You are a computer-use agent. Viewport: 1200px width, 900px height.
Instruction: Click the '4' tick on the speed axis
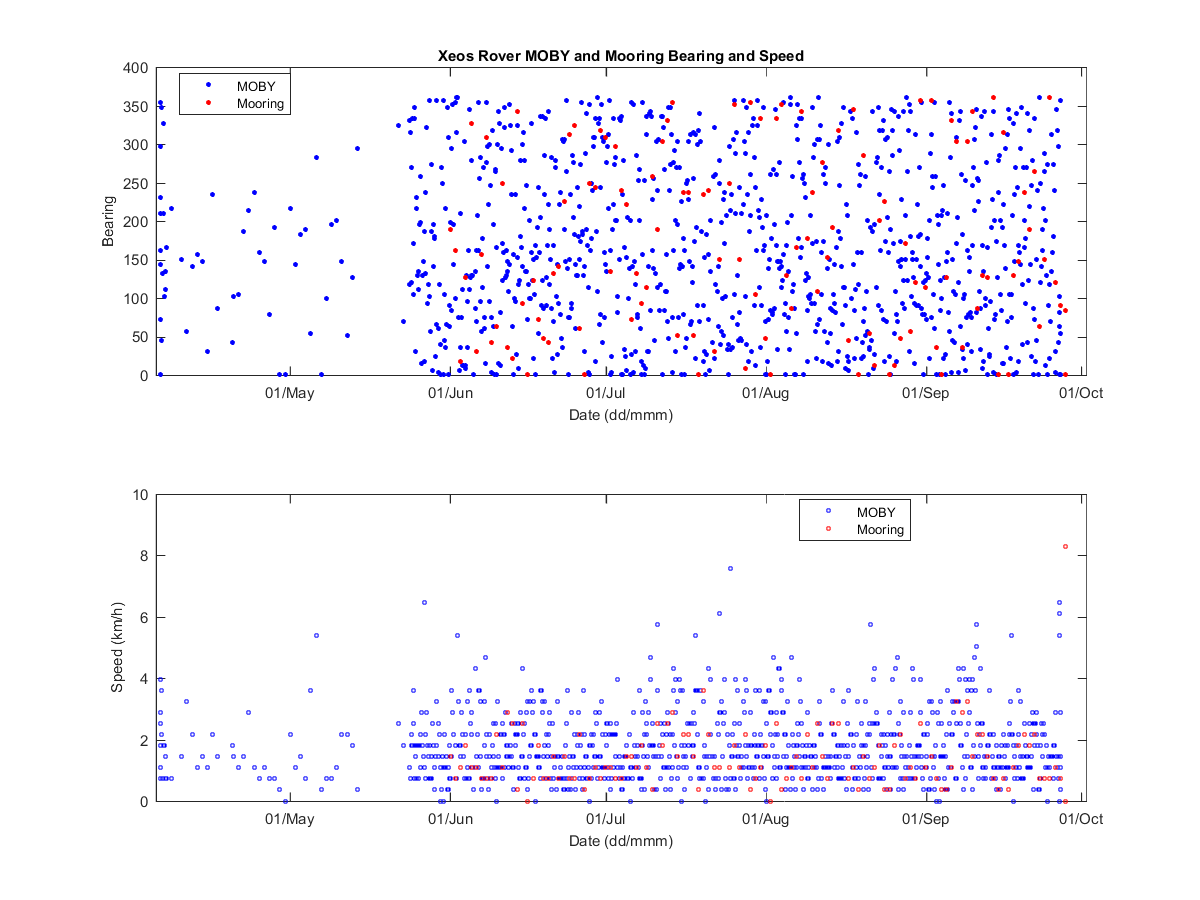146,679
